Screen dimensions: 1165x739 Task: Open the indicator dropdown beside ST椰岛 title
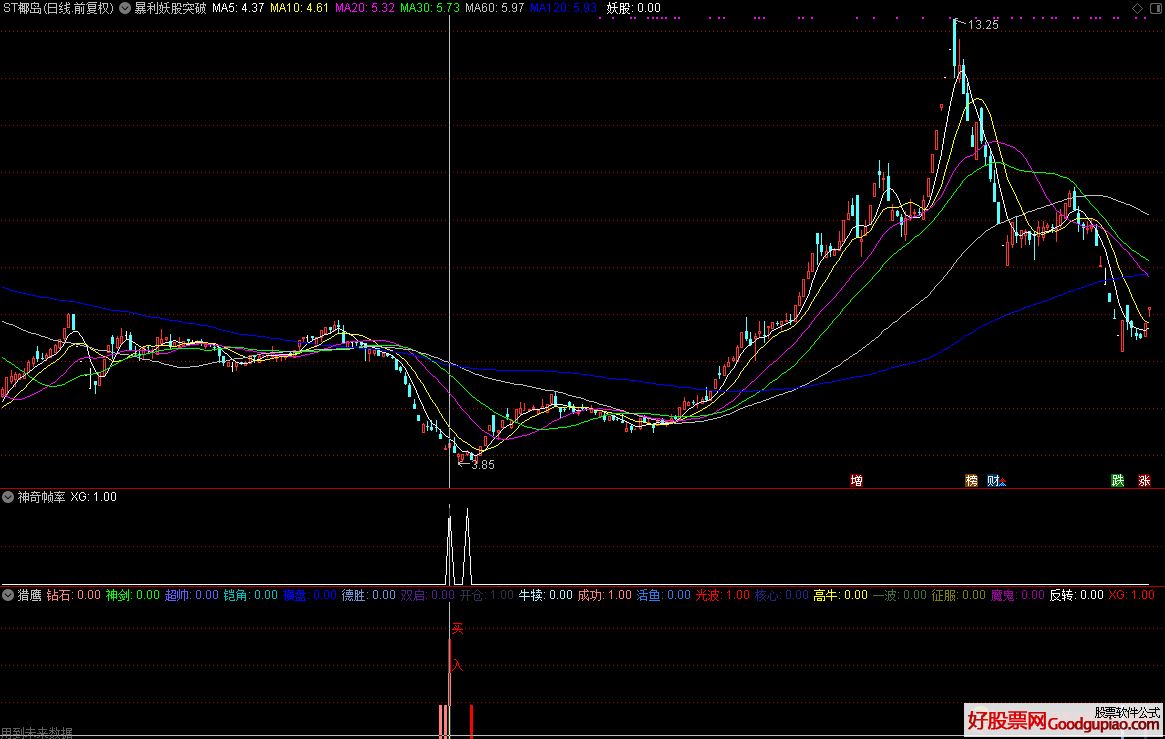tap(125, 8)
